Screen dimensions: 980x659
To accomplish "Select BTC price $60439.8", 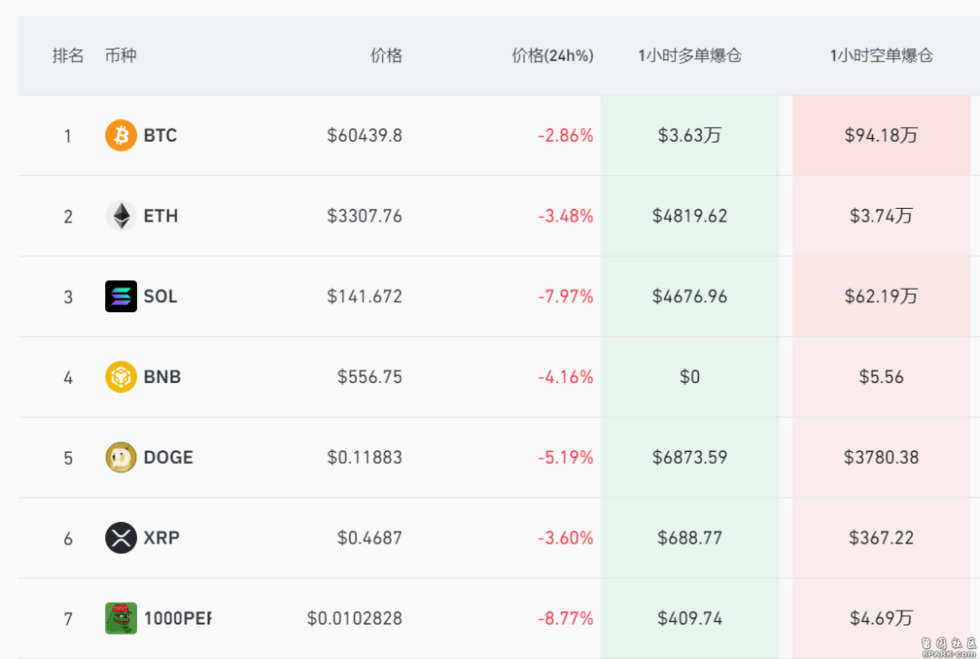I will (x=364, y=136).
